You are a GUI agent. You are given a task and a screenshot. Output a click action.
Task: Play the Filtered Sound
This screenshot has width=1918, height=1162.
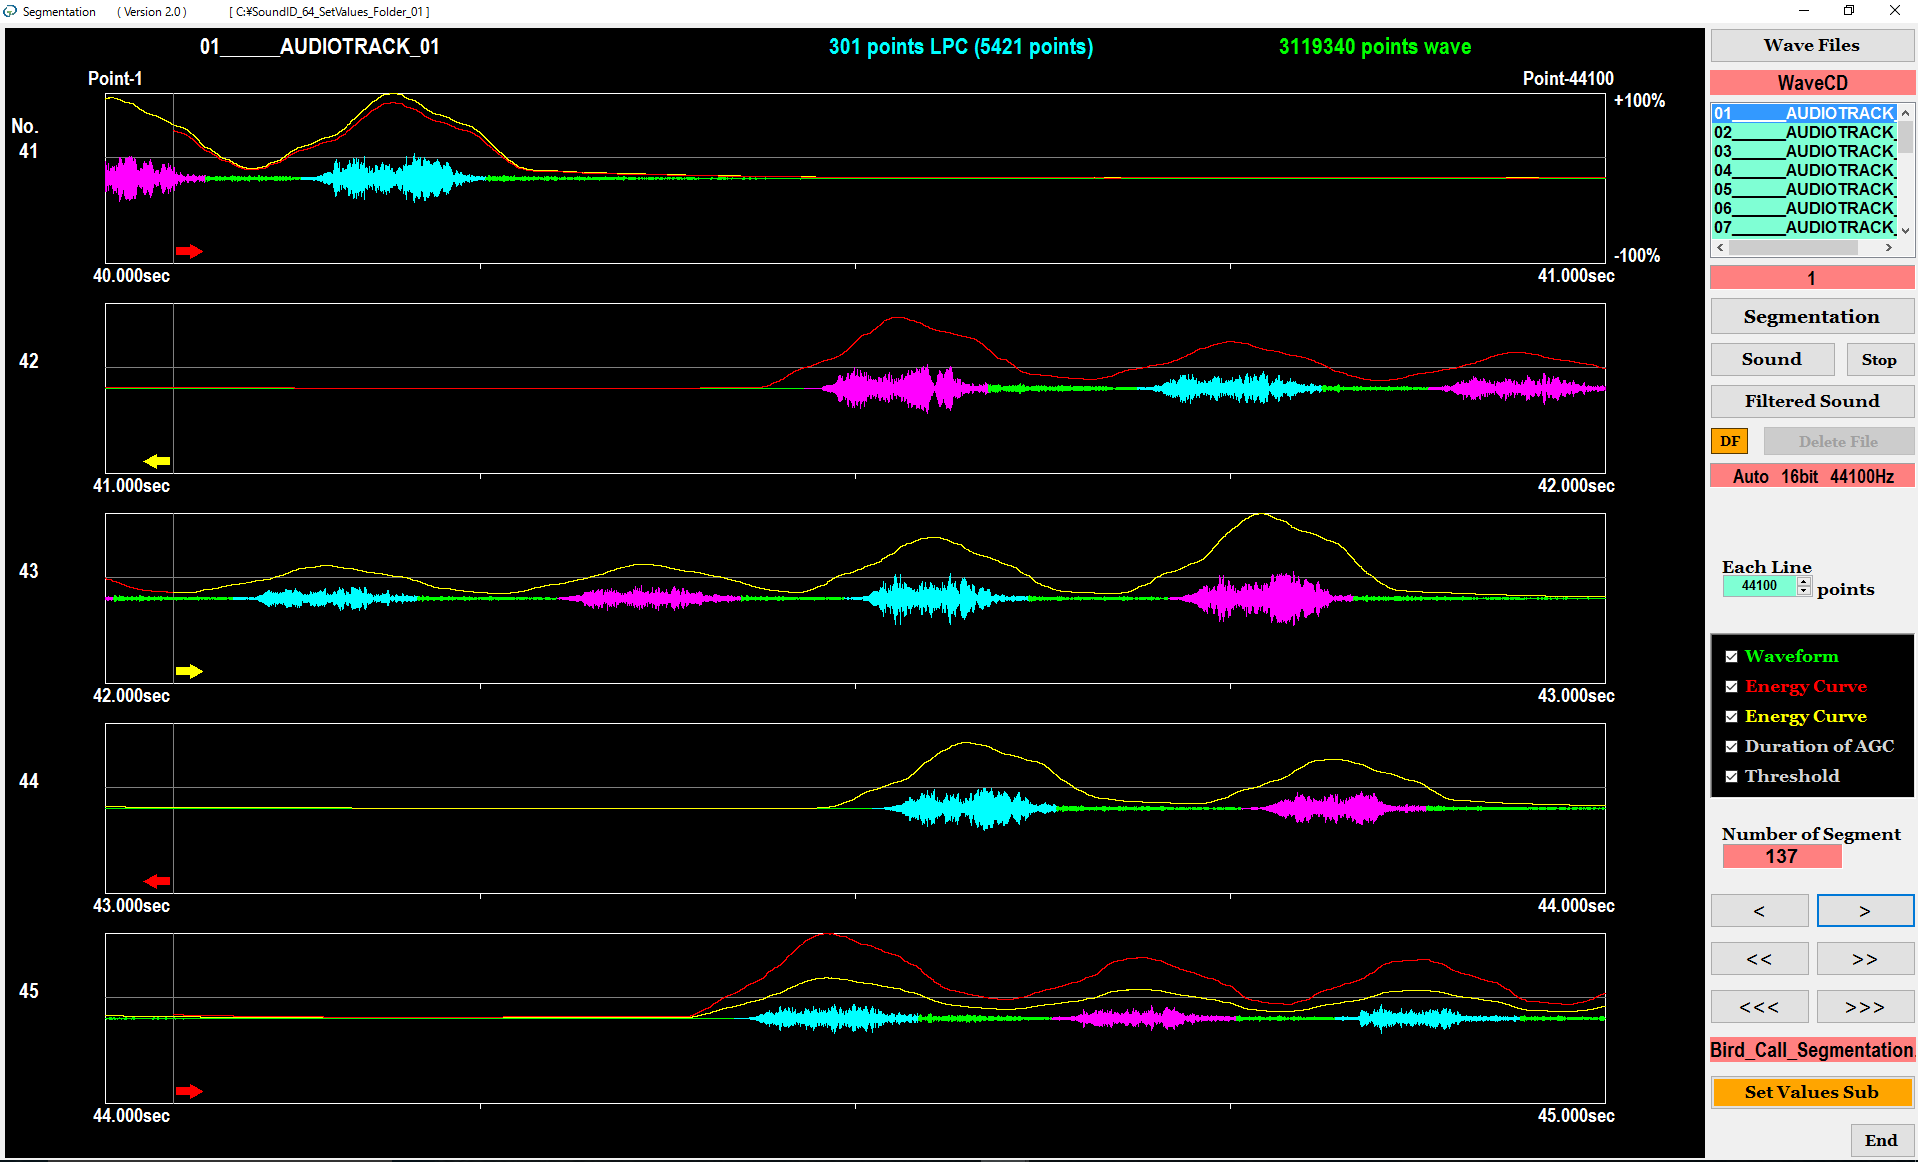point(1811,401)
